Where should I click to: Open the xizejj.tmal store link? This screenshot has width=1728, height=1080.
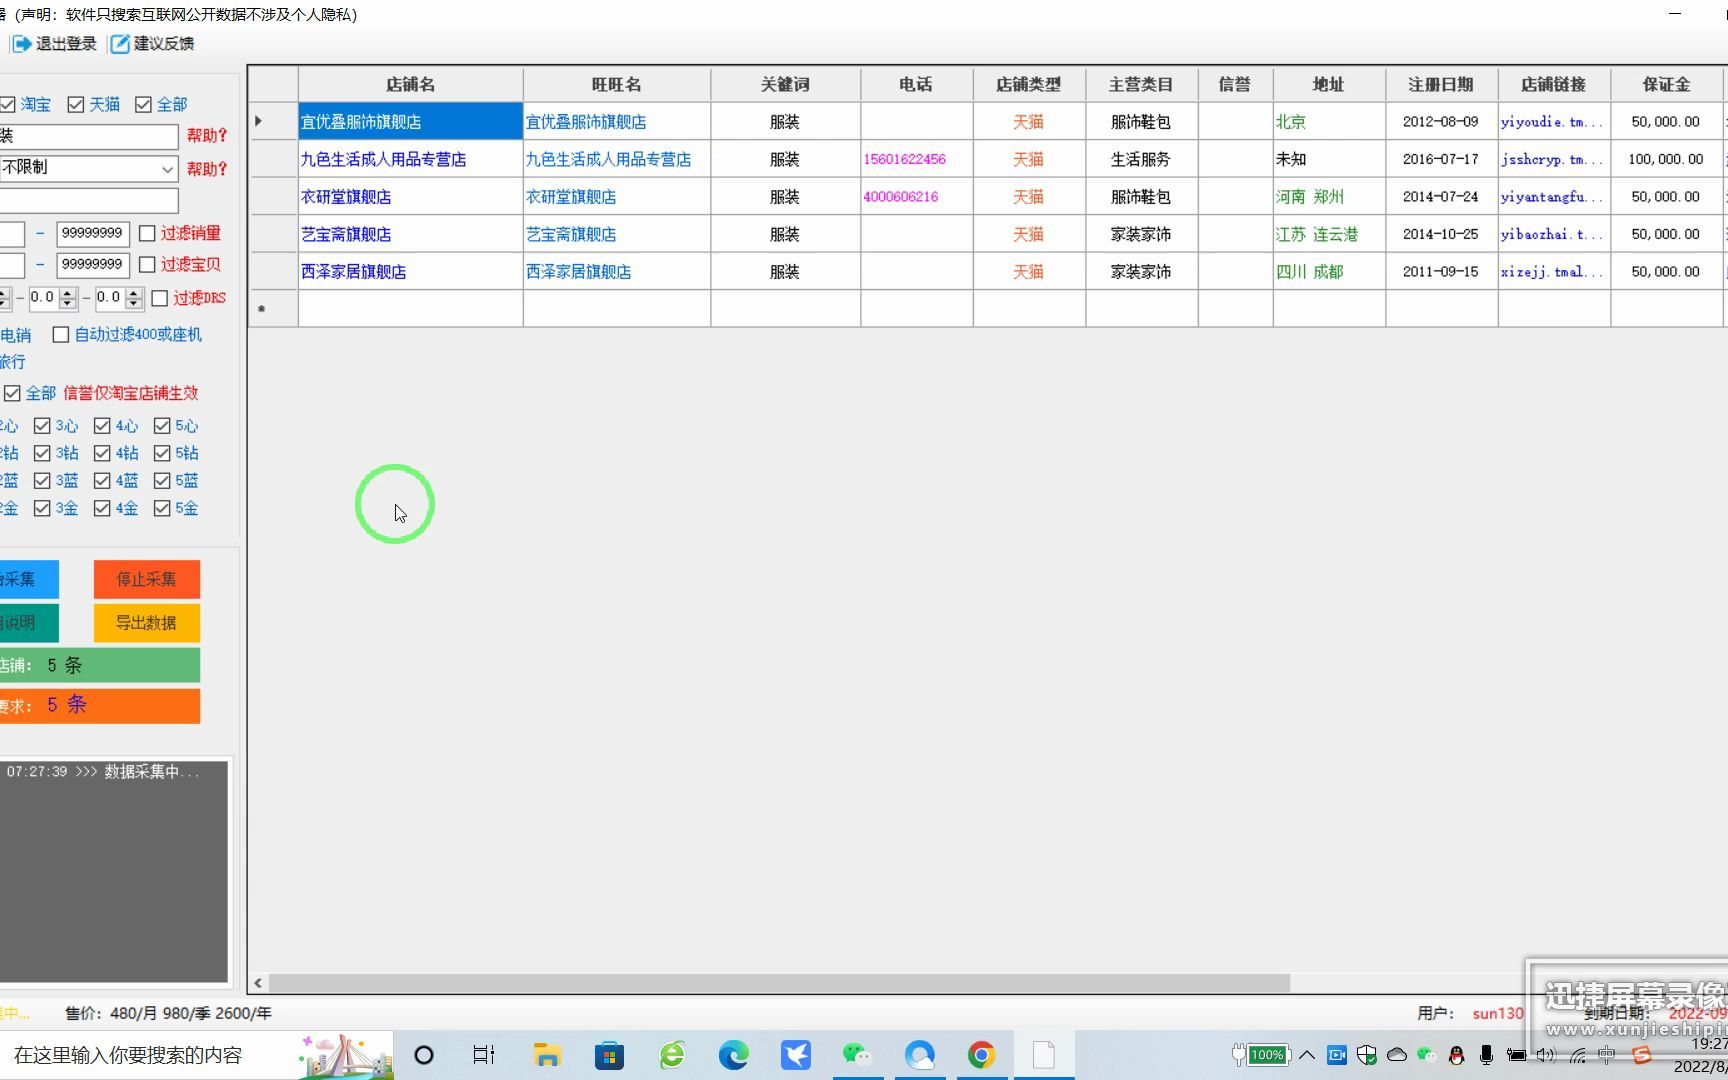[1553, 272]
